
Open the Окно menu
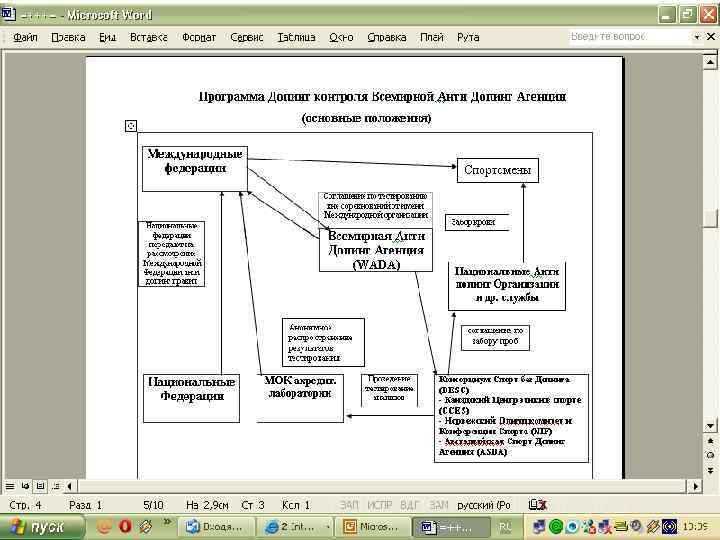341,37
